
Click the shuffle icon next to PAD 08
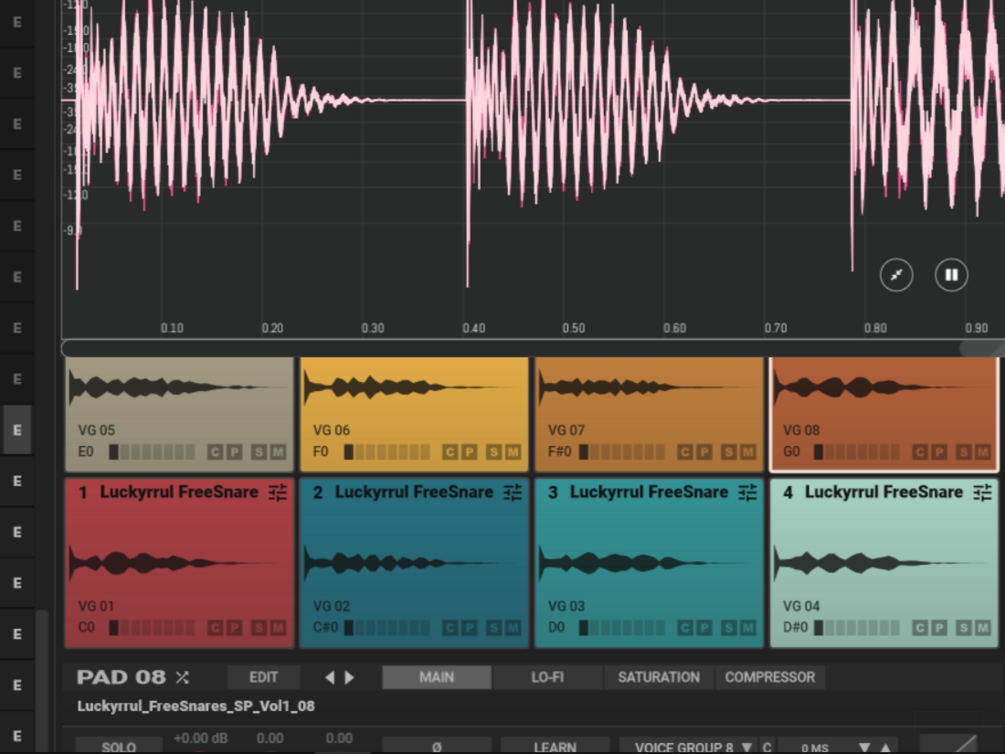(183, 677)
